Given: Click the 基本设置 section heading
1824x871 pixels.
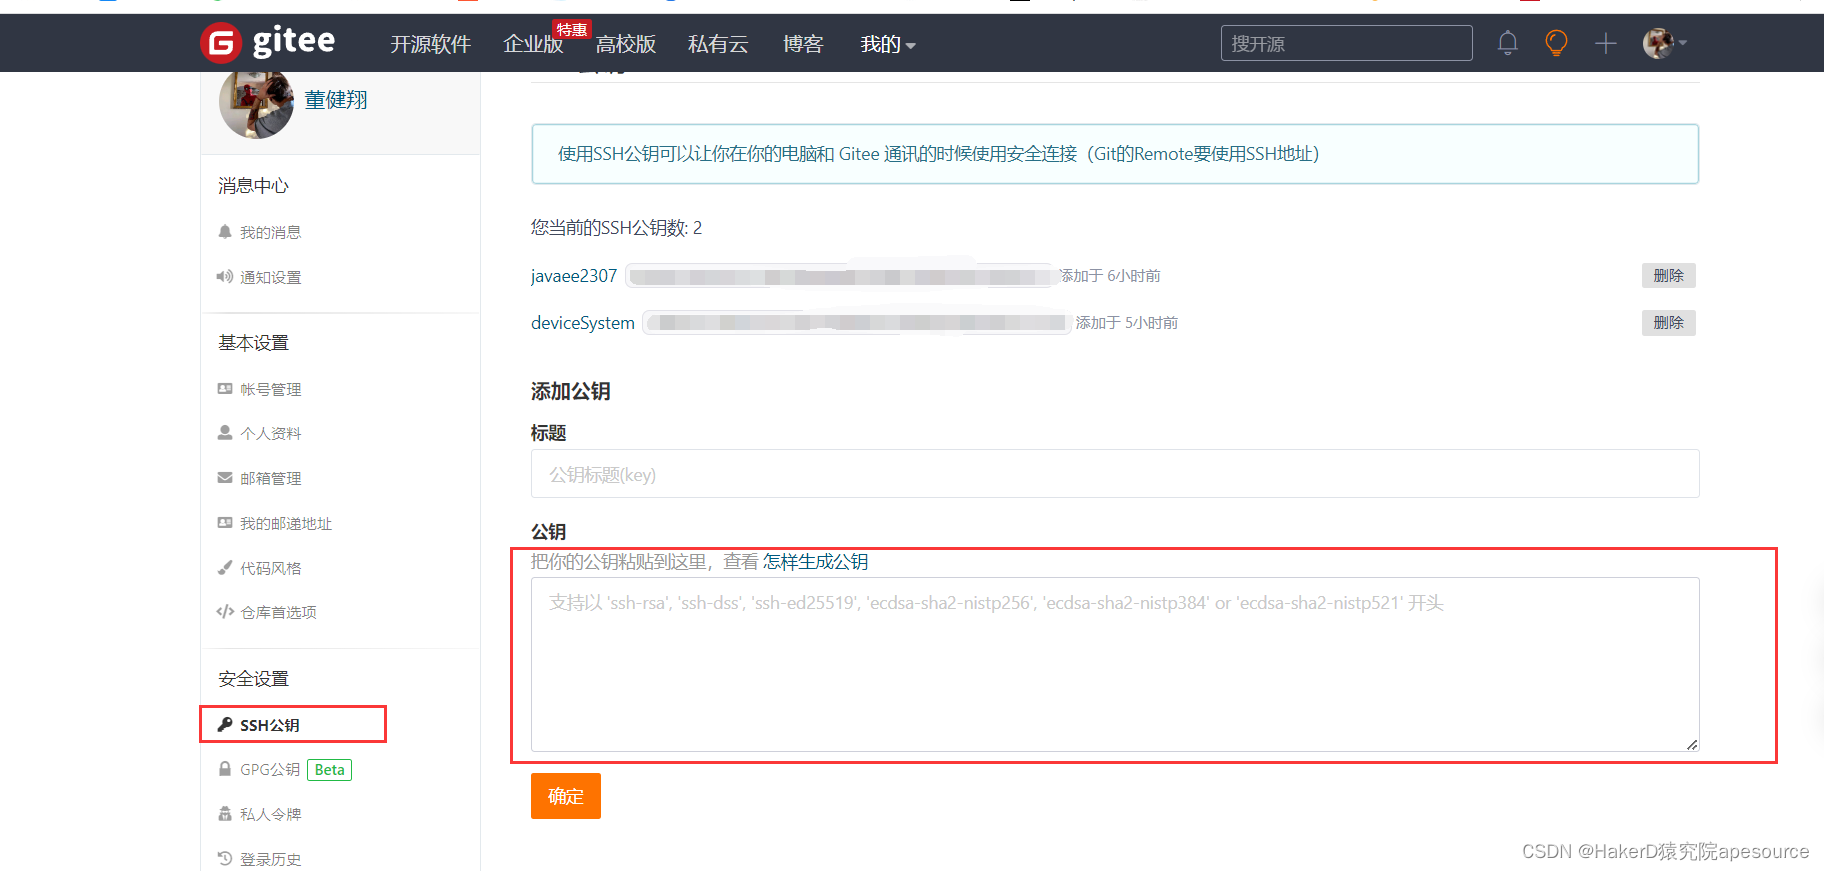Looking at the screenshot, I should click(253, 343).
